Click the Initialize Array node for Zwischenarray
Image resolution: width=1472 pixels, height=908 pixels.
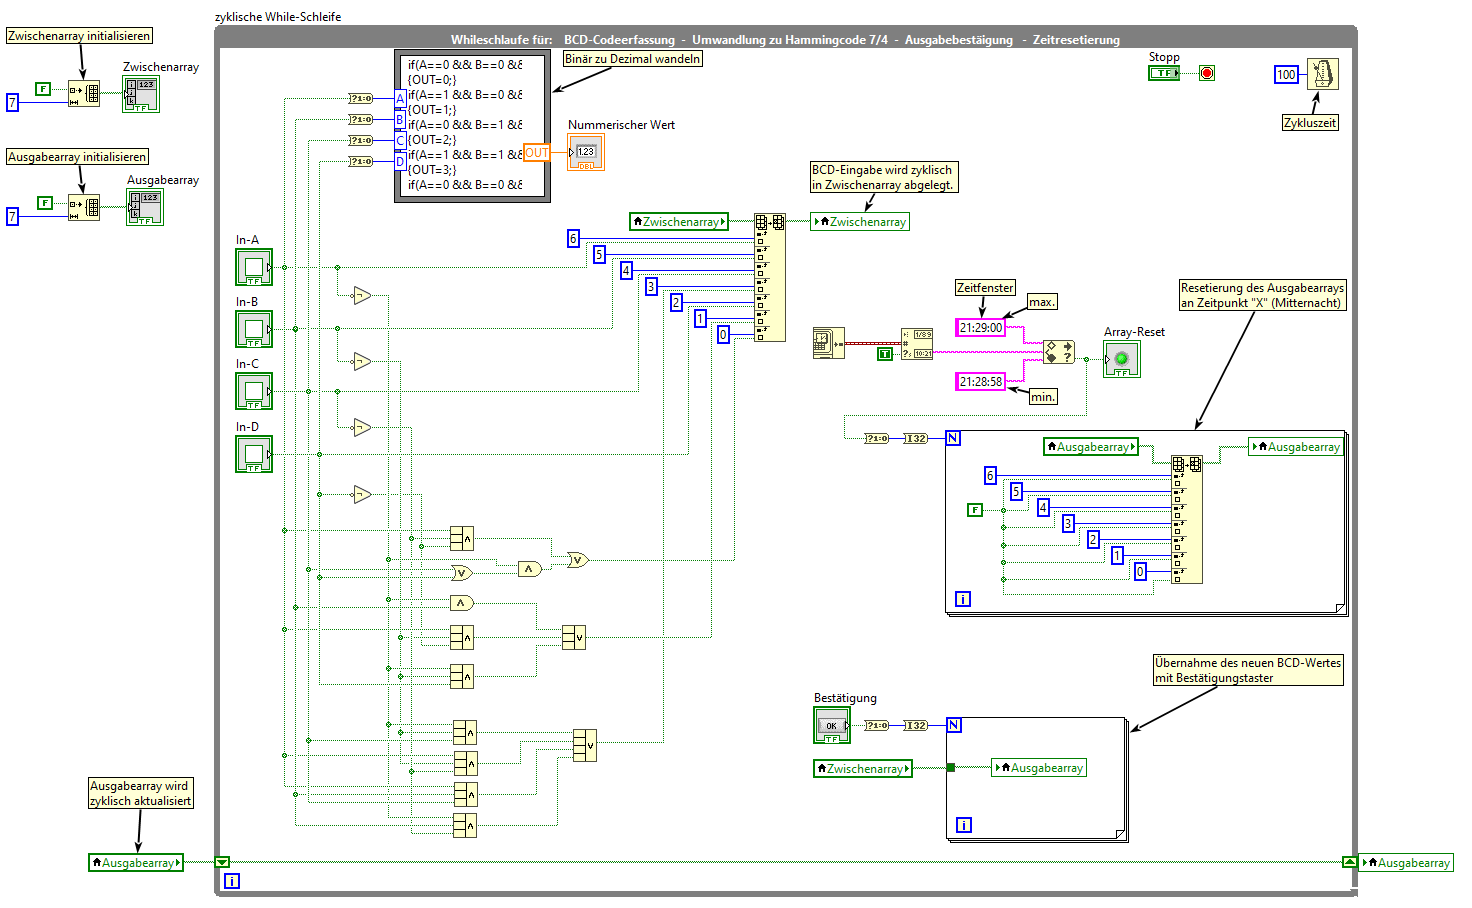84,94
